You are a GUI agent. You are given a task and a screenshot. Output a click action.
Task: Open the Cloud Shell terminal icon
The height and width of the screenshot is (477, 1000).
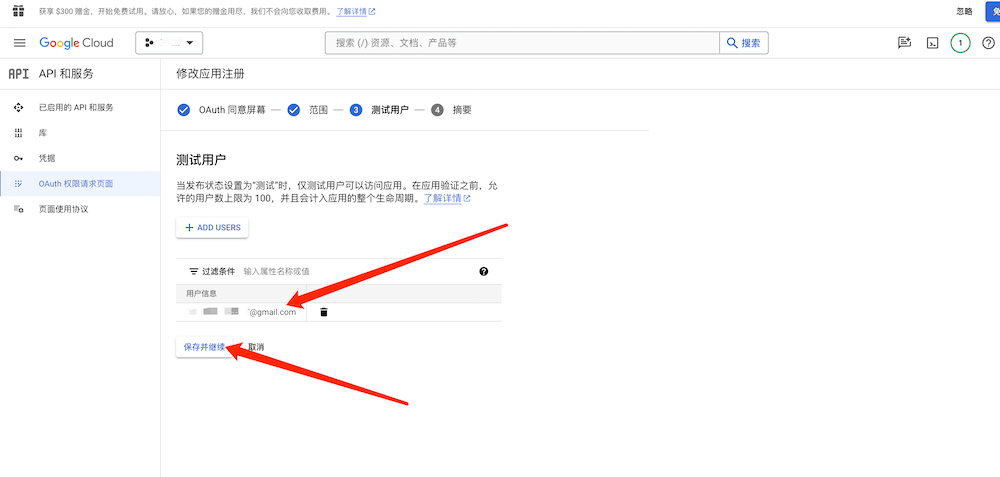coord(932,43)
